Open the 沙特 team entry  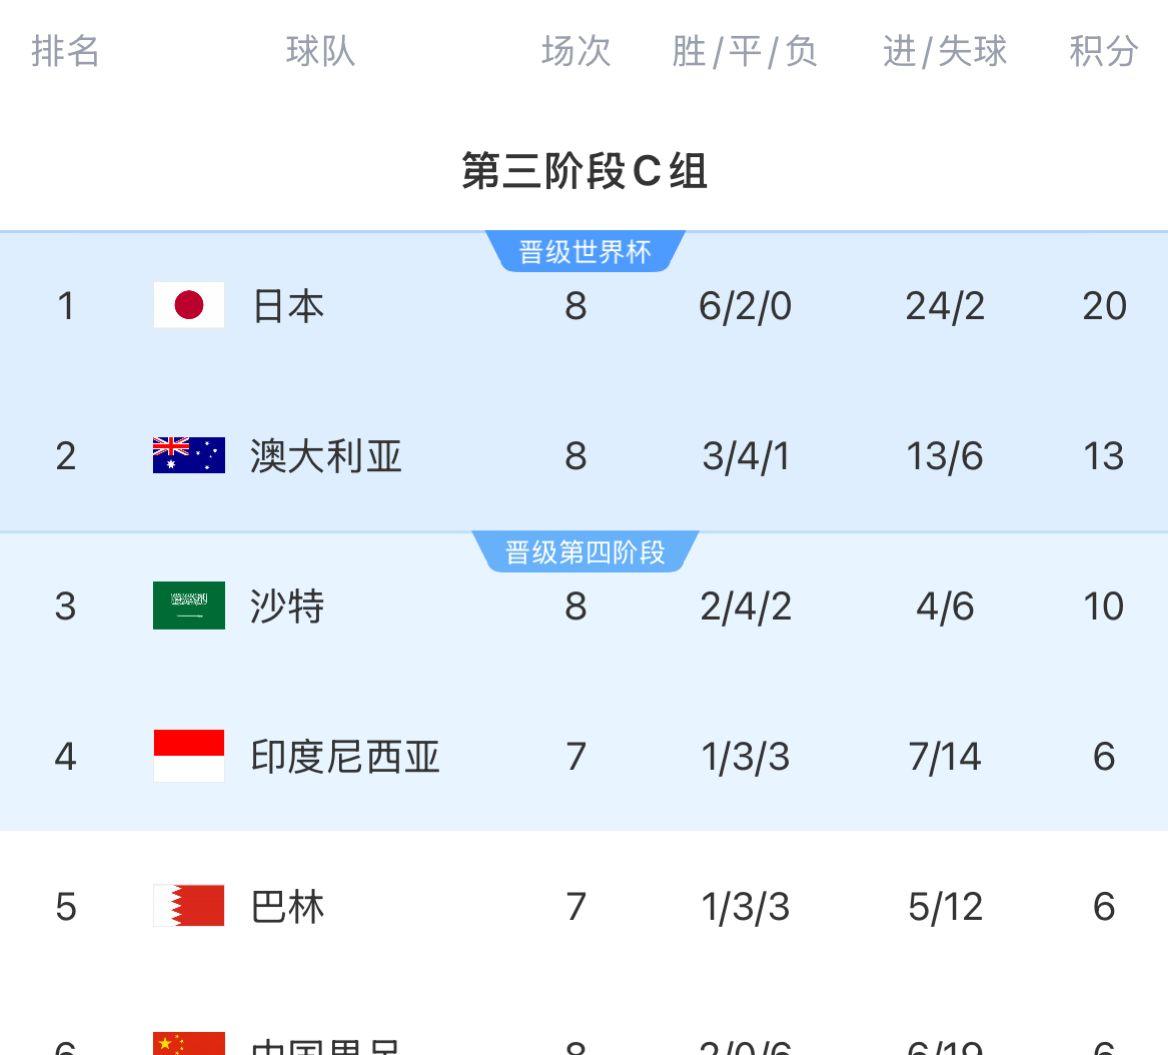pos(288,606)
